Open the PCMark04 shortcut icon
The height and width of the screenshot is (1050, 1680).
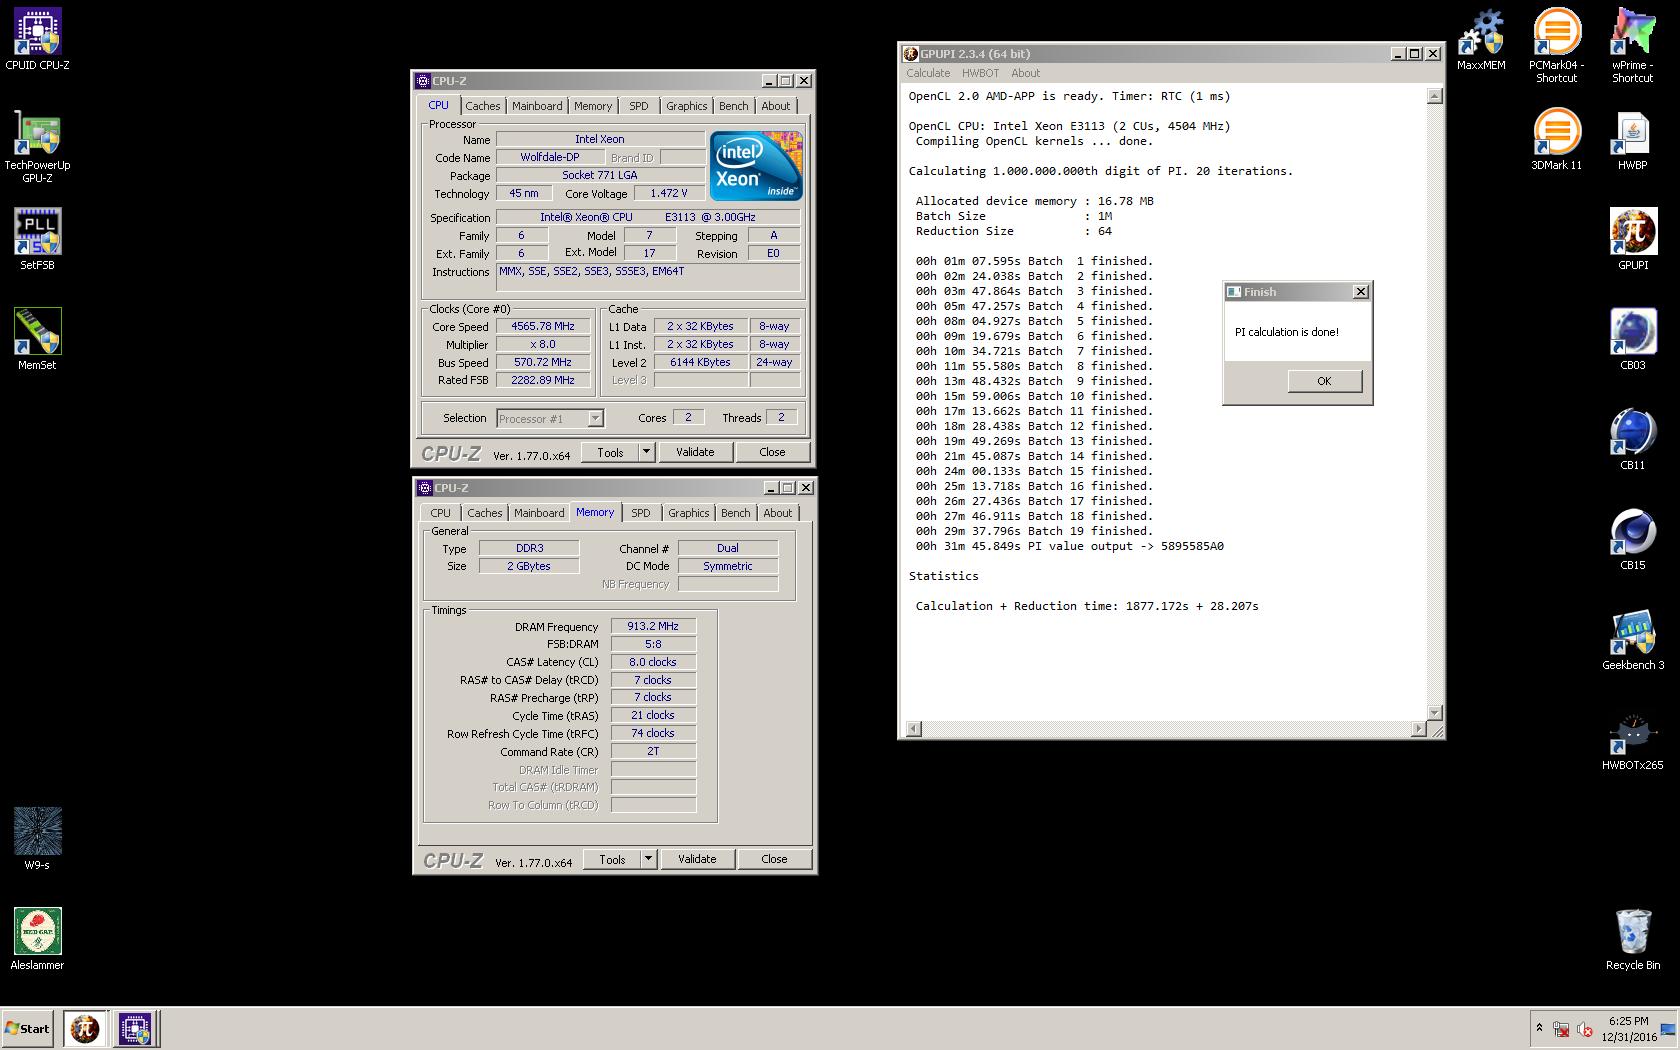(x=1557, y=45)
